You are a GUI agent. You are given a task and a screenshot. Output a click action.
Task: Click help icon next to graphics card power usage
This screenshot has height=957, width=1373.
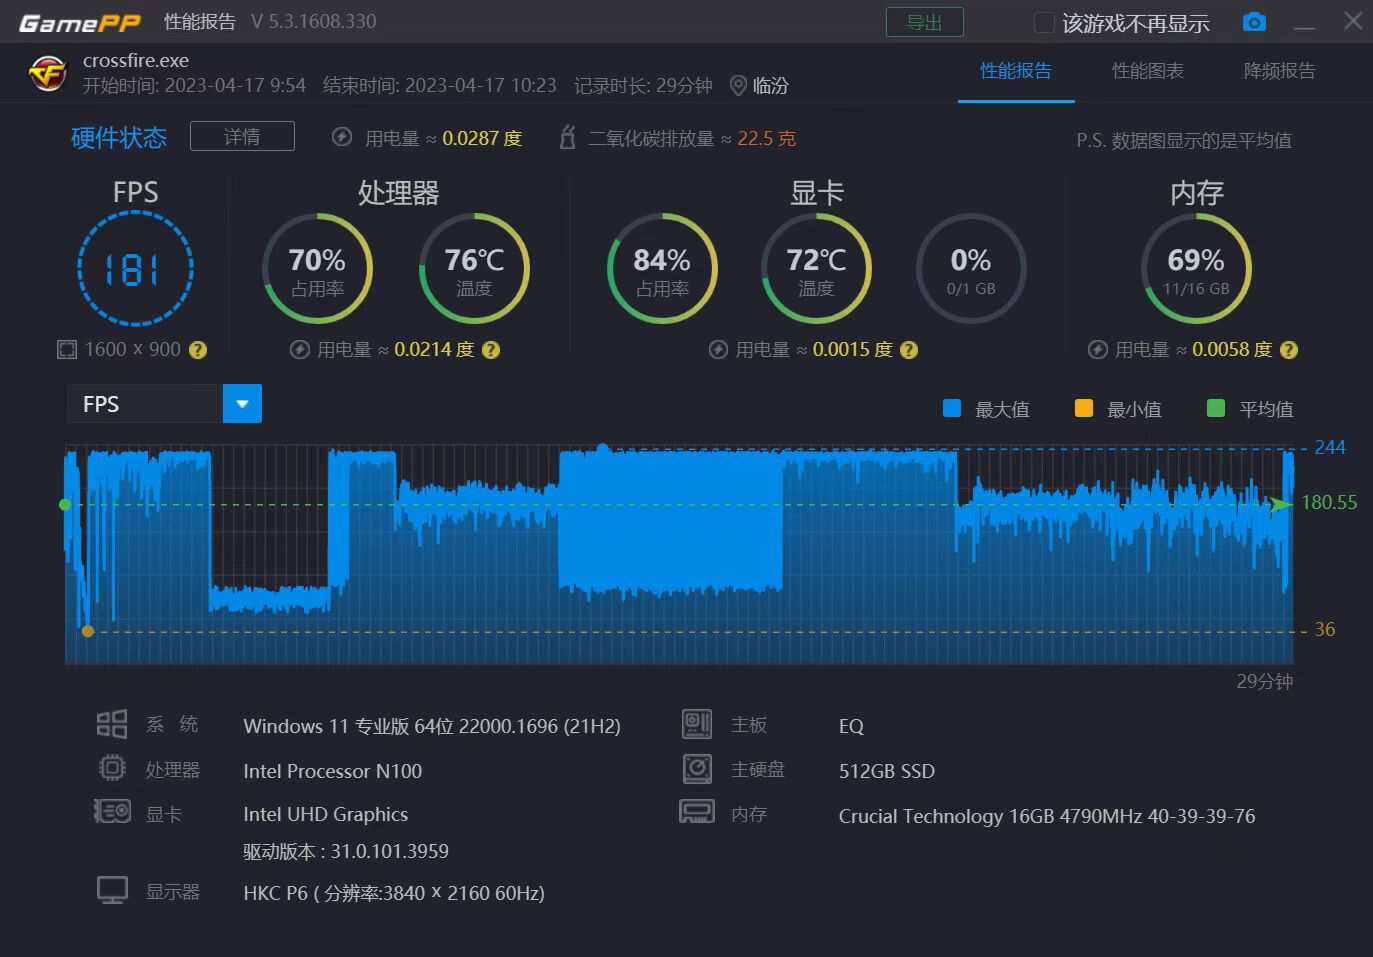pyautogui.click(x=909, y=350)
